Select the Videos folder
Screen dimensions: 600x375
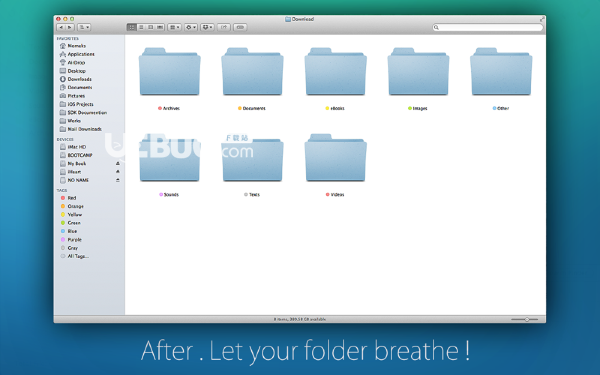[335, 158]
